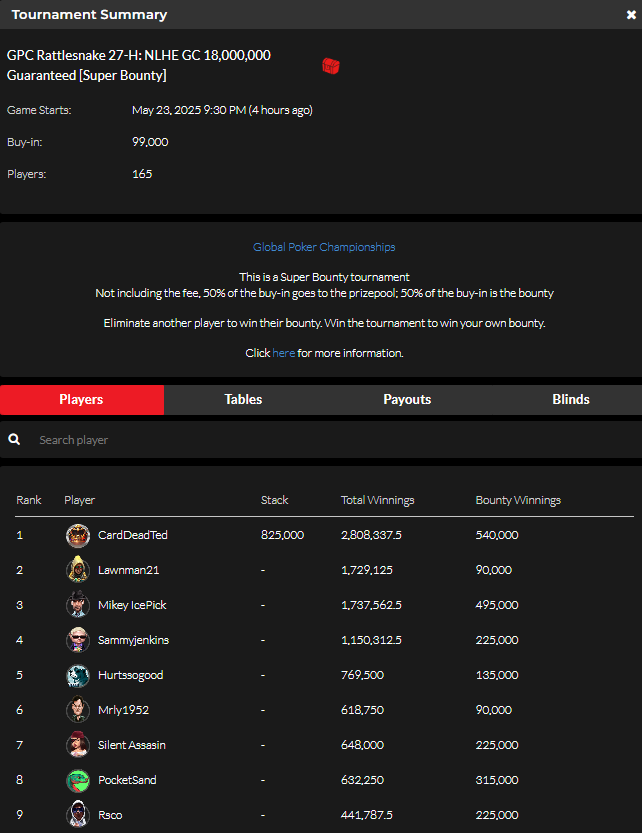Image resolution: width=642 pixels, height=833 pixels.
Task: Click the Bounty Winnings column header
Action: pyautogui.click(x=518, y=500)
